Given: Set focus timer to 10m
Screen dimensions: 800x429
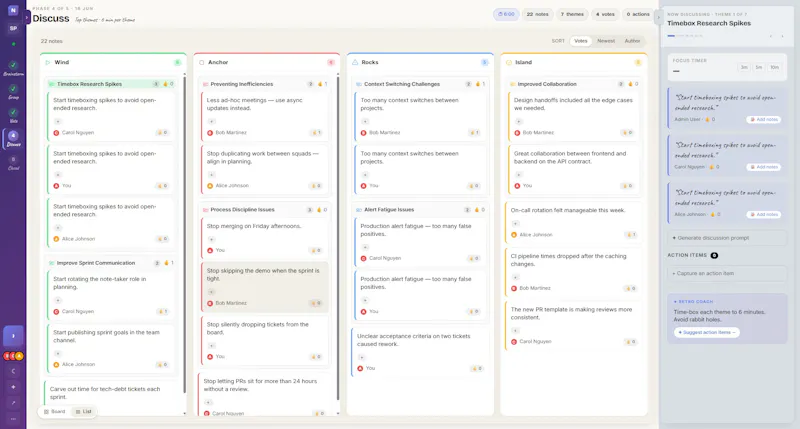Looking at the screenshot, I should click(774, 67).
